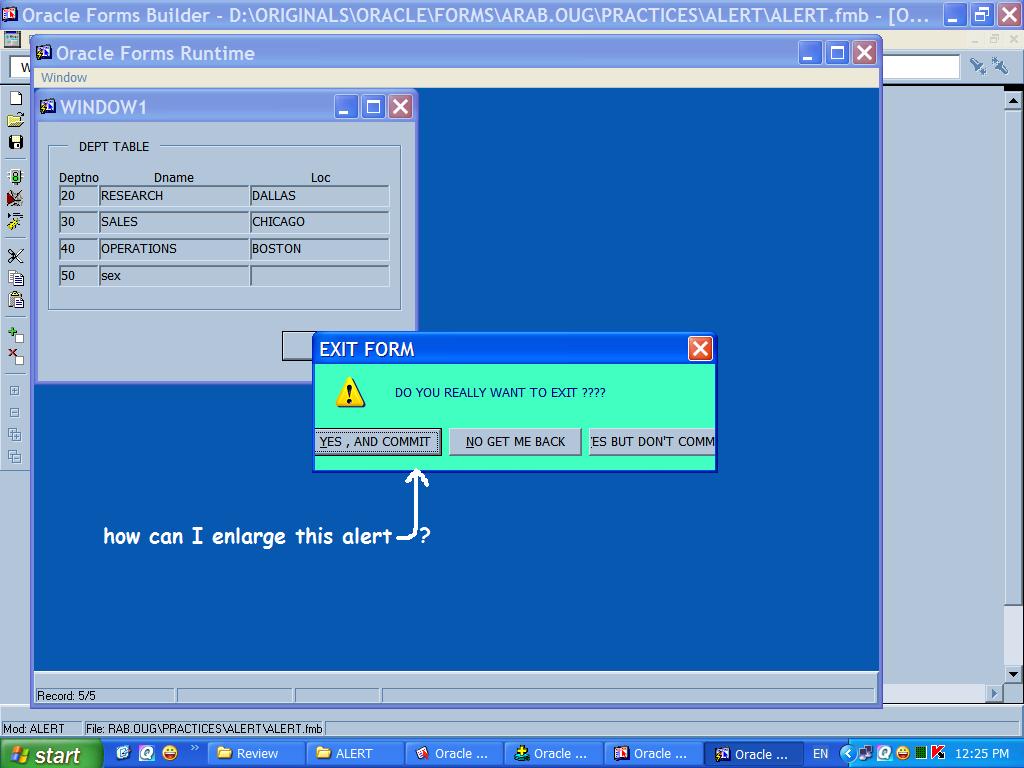The width and height of the screenshot is (1024, 768).
Task: Click the Delete red X icon
Action: tap(16, 357)
